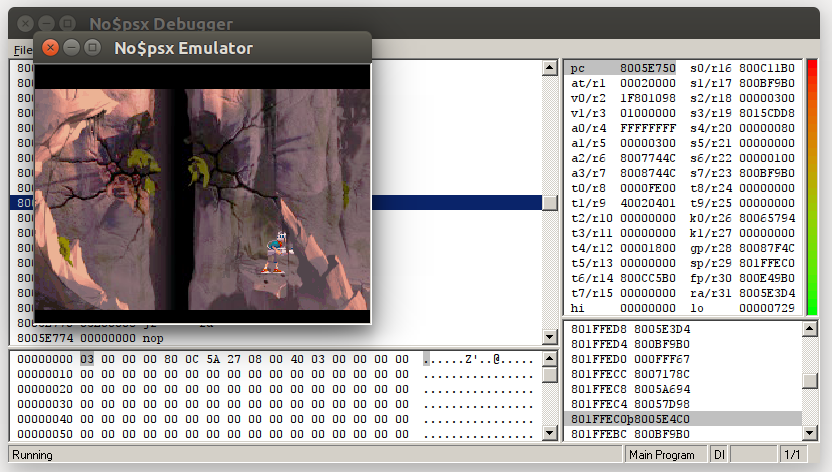
Task: Select the highlighted 03 byte in hex dump
Action: pyautogui.click(x=87, y=359)
